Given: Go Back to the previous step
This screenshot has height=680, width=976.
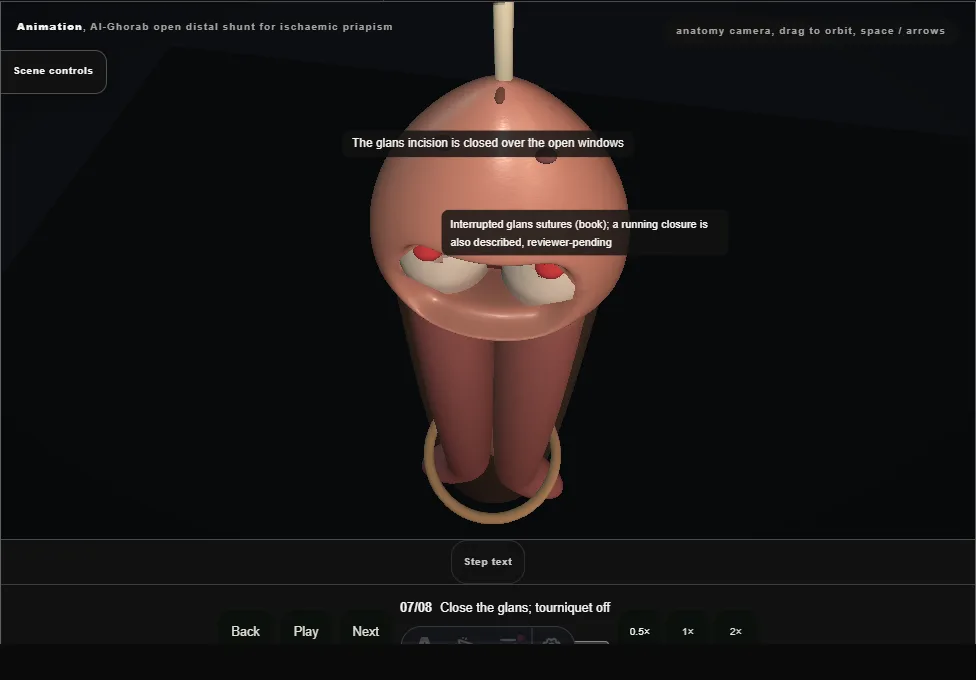Looking at the screenshot, I should 245,631.
